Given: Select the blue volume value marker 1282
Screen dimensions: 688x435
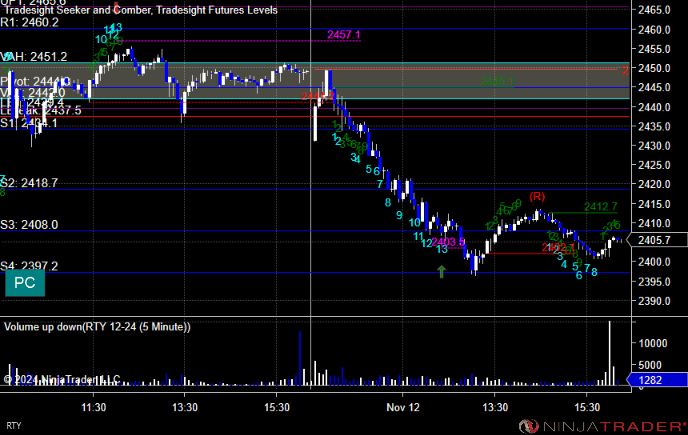Looking at the screenshot, I should pos(657,380).
